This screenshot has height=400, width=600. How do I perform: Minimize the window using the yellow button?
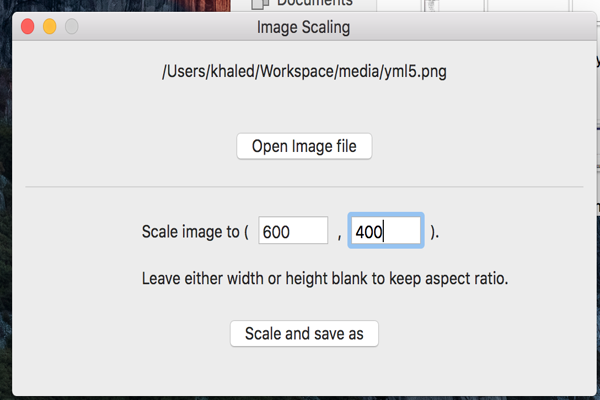[x=50, y=27]
